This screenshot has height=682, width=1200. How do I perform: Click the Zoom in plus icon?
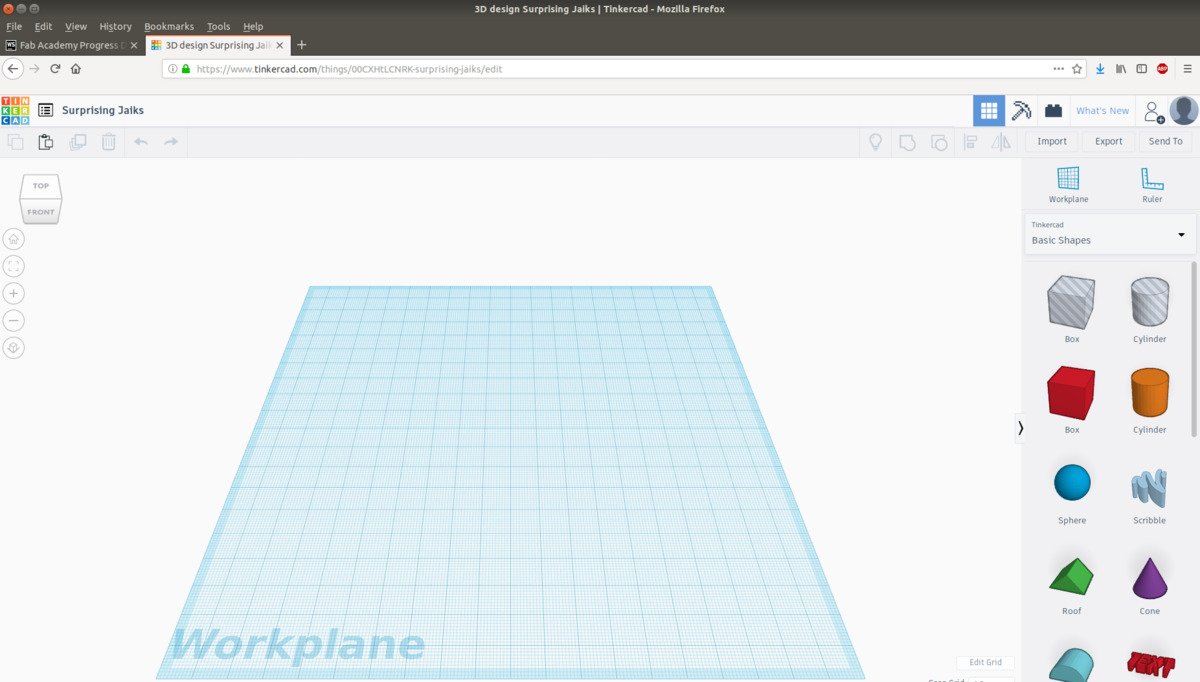pyautogui.click(x=14, y=294)
